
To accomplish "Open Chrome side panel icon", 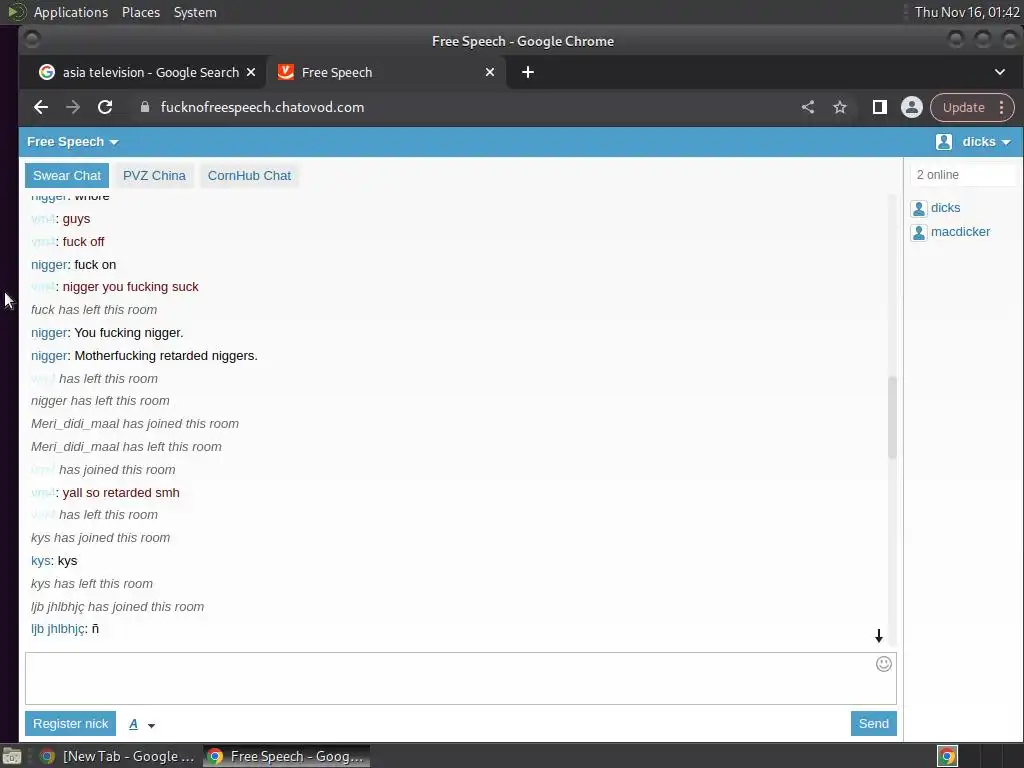I will click(880, 107).
